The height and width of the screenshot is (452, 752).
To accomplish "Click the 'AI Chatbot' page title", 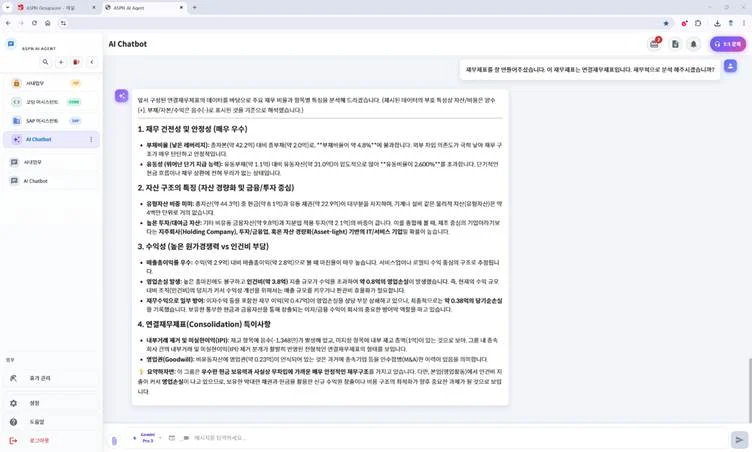I will point(128,44).
